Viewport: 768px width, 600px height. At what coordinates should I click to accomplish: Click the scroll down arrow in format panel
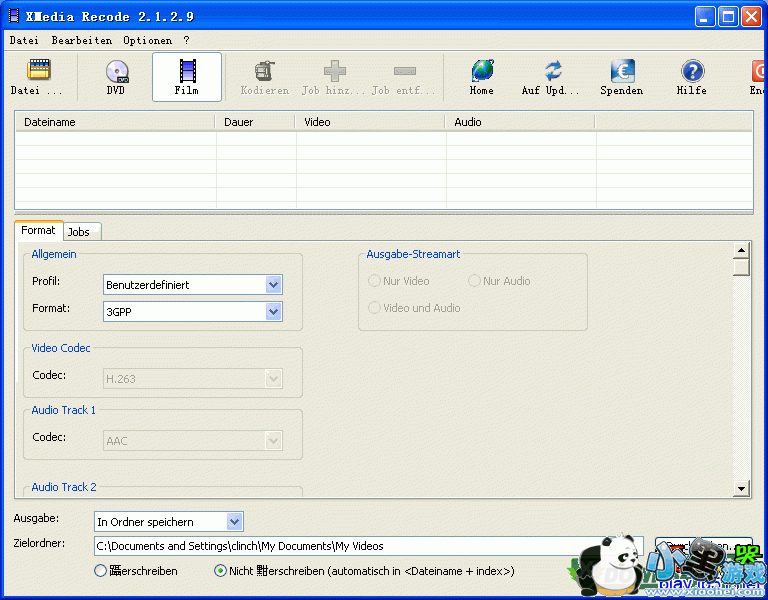pos(741,488)
